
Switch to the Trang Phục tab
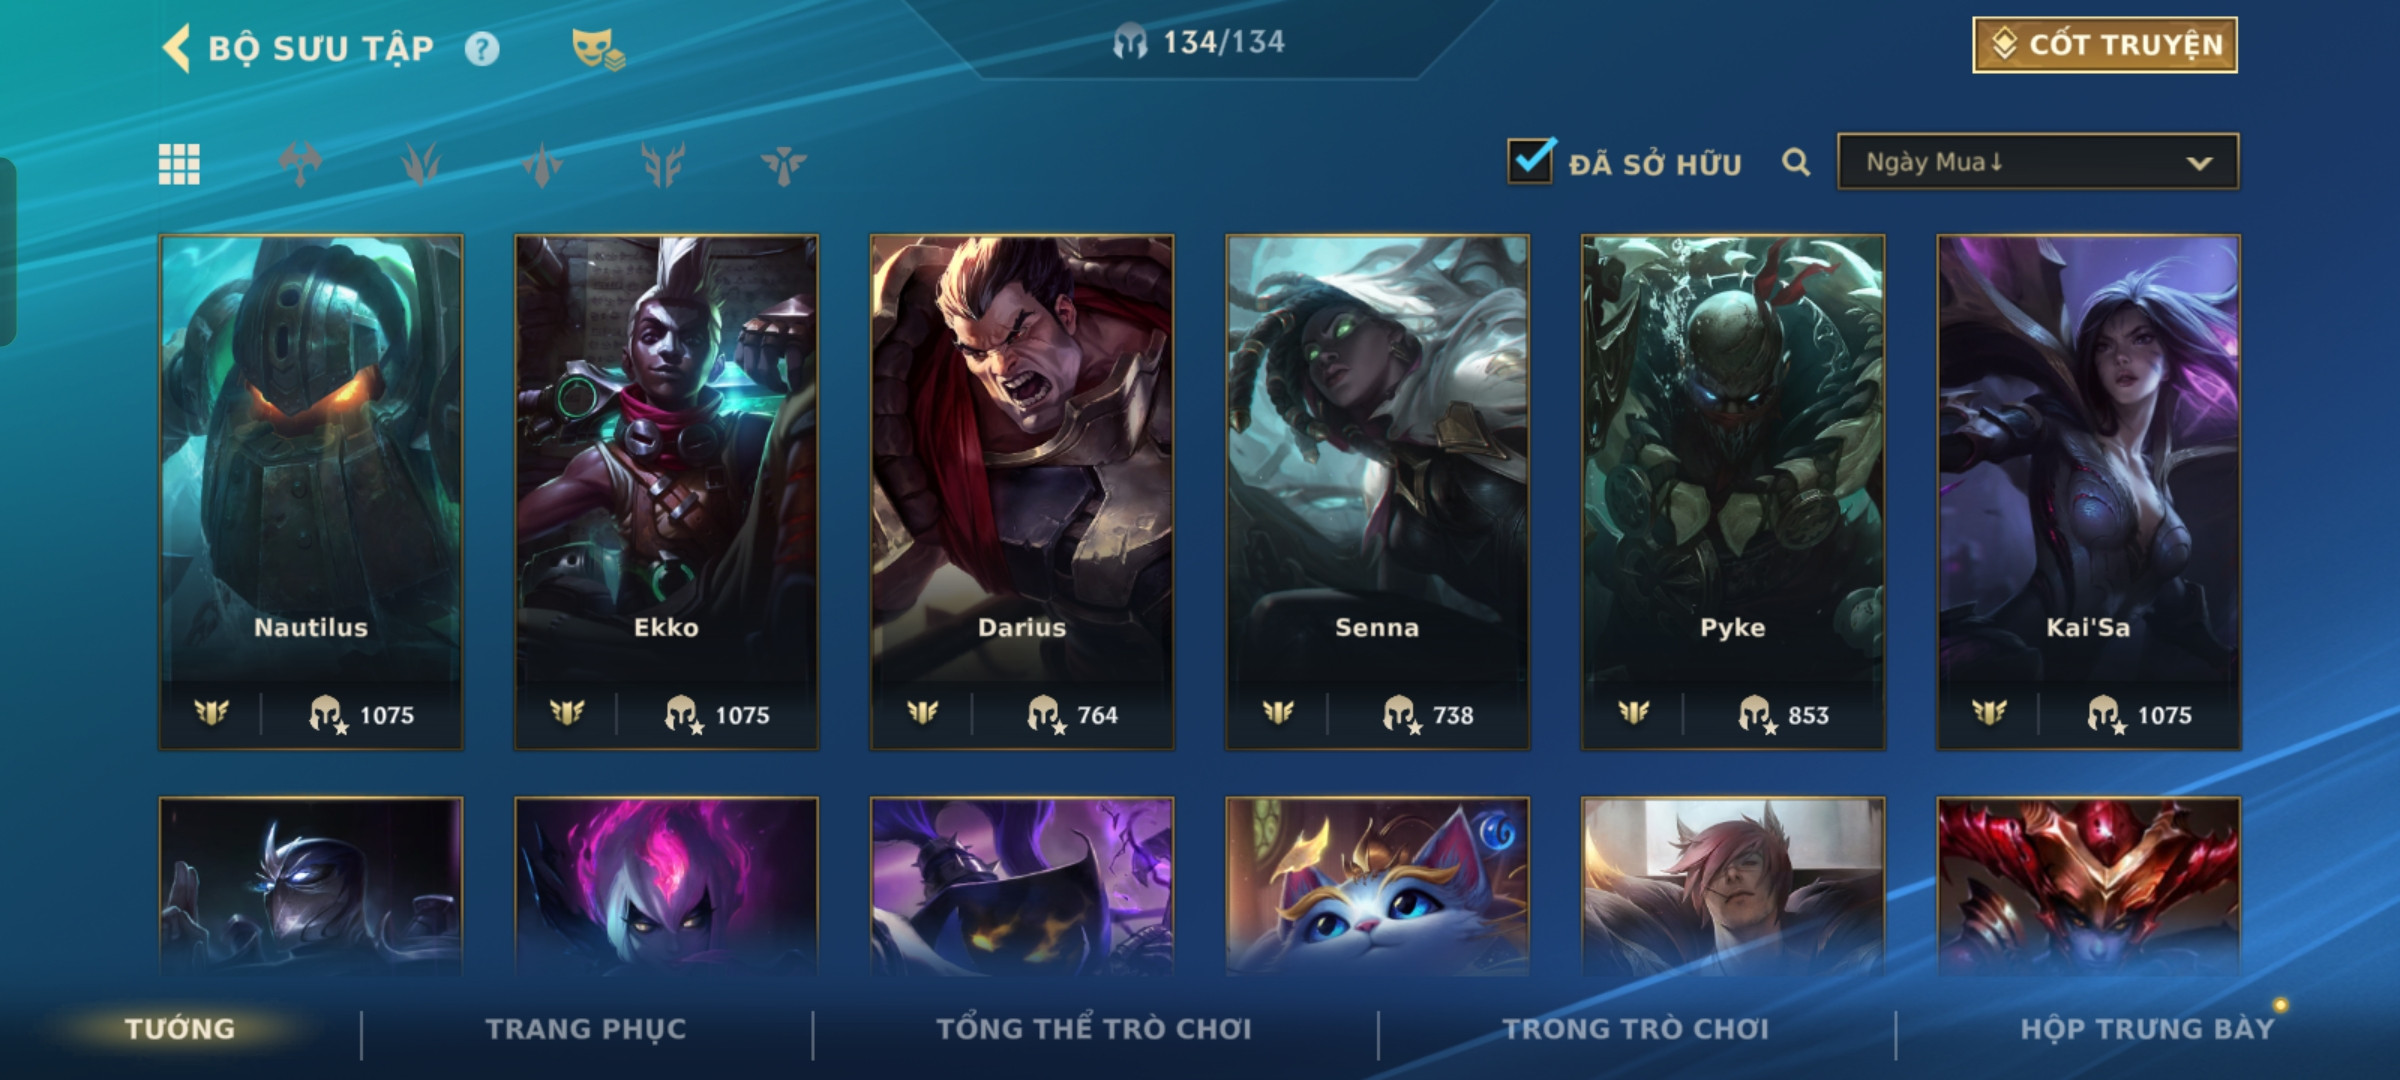click(586, 1029)
